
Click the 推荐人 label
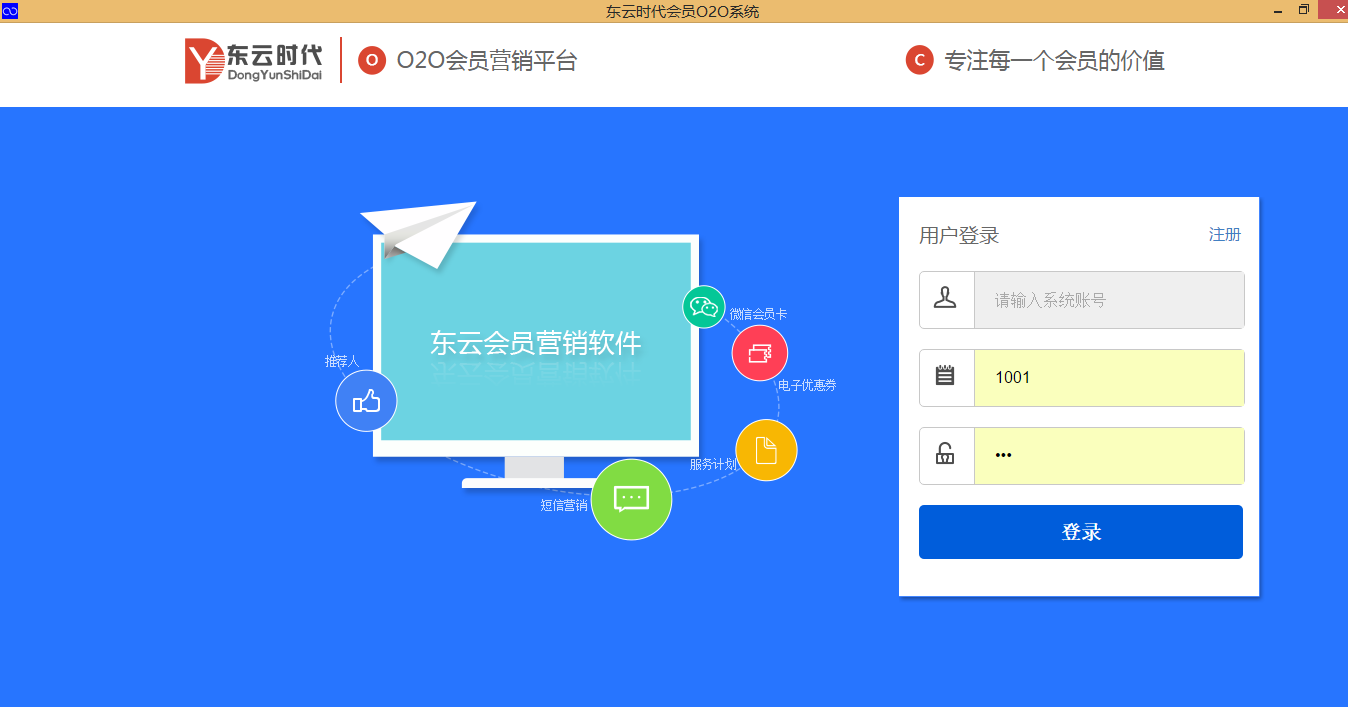click(341, 361)
